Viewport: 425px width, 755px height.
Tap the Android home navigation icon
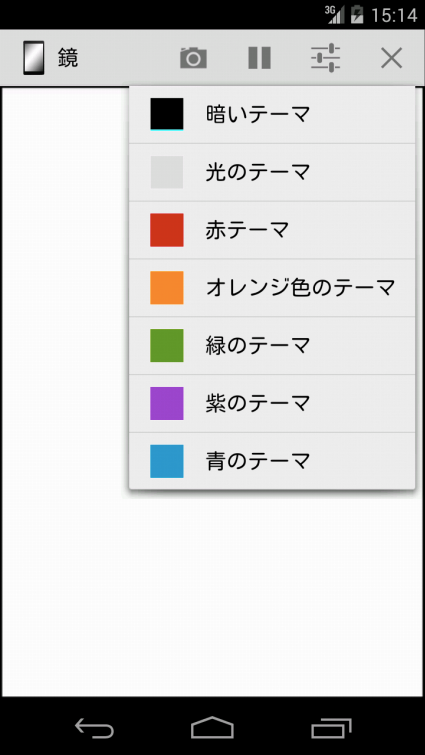[212, 727]
